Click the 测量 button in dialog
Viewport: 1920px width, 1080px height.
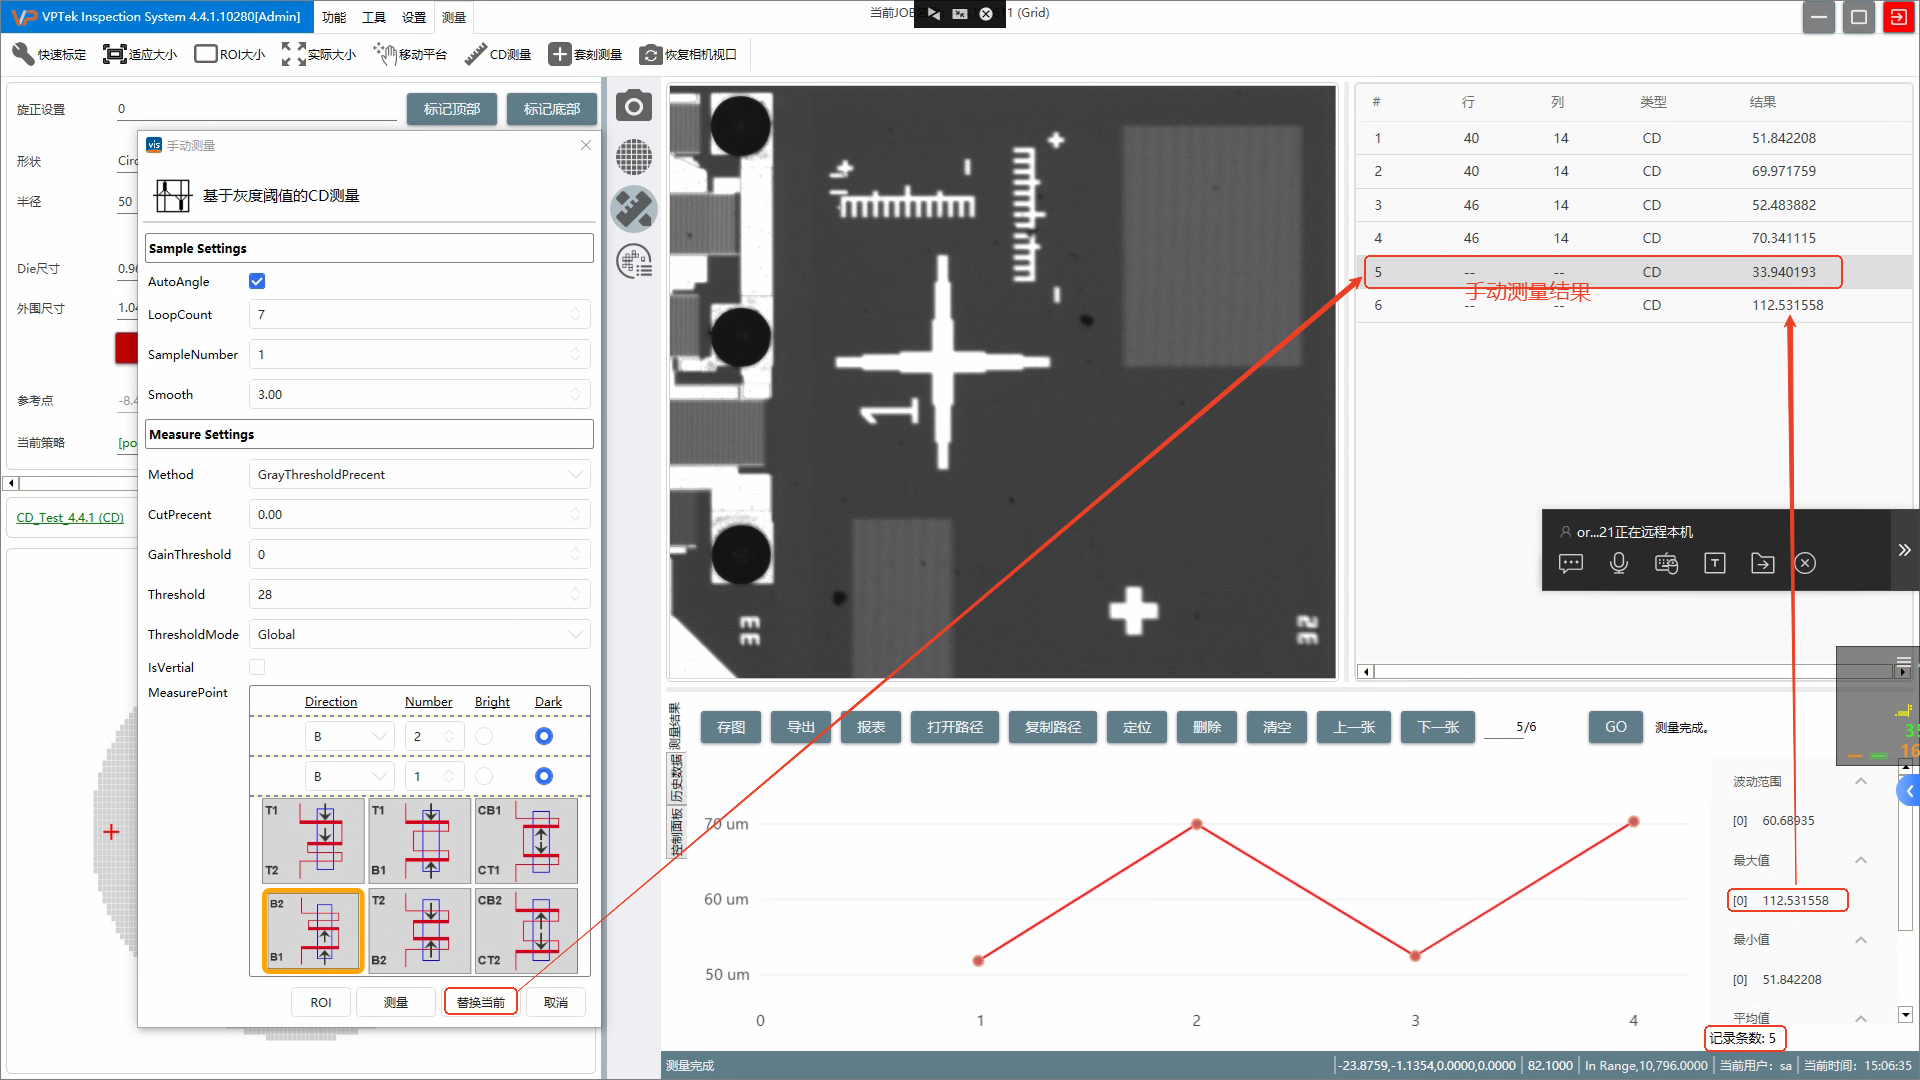[x=396, y=1002]
